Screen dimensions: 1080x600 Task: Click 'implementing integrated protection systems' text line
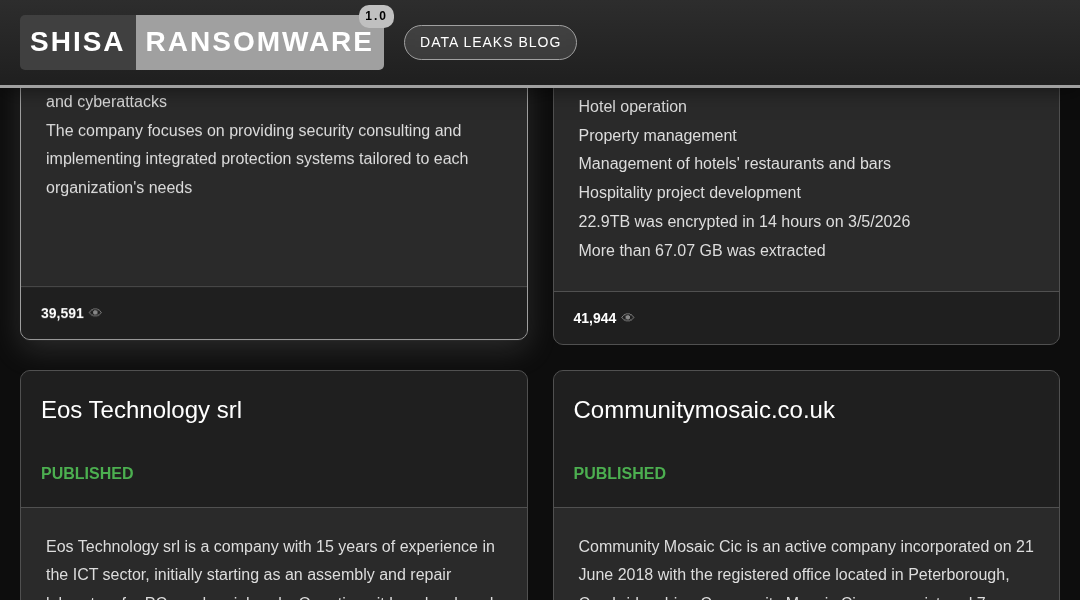[257, 159]
